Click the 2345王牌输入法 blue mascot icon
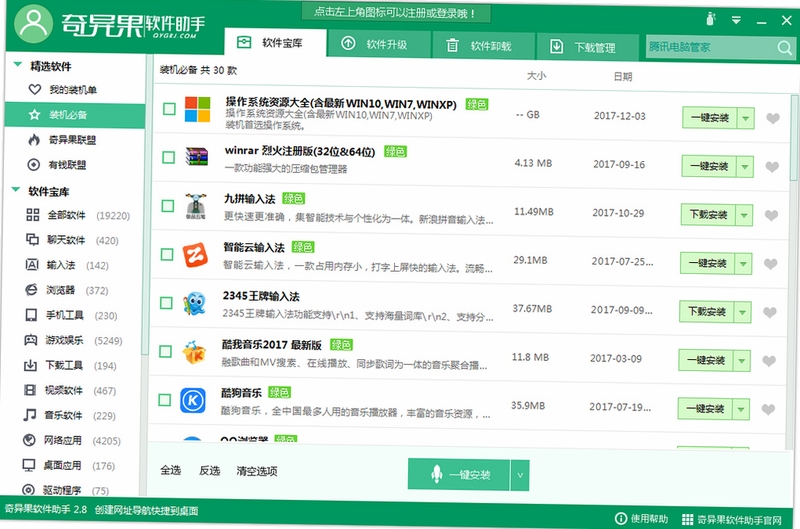800x529 pixels. point(194,304)
